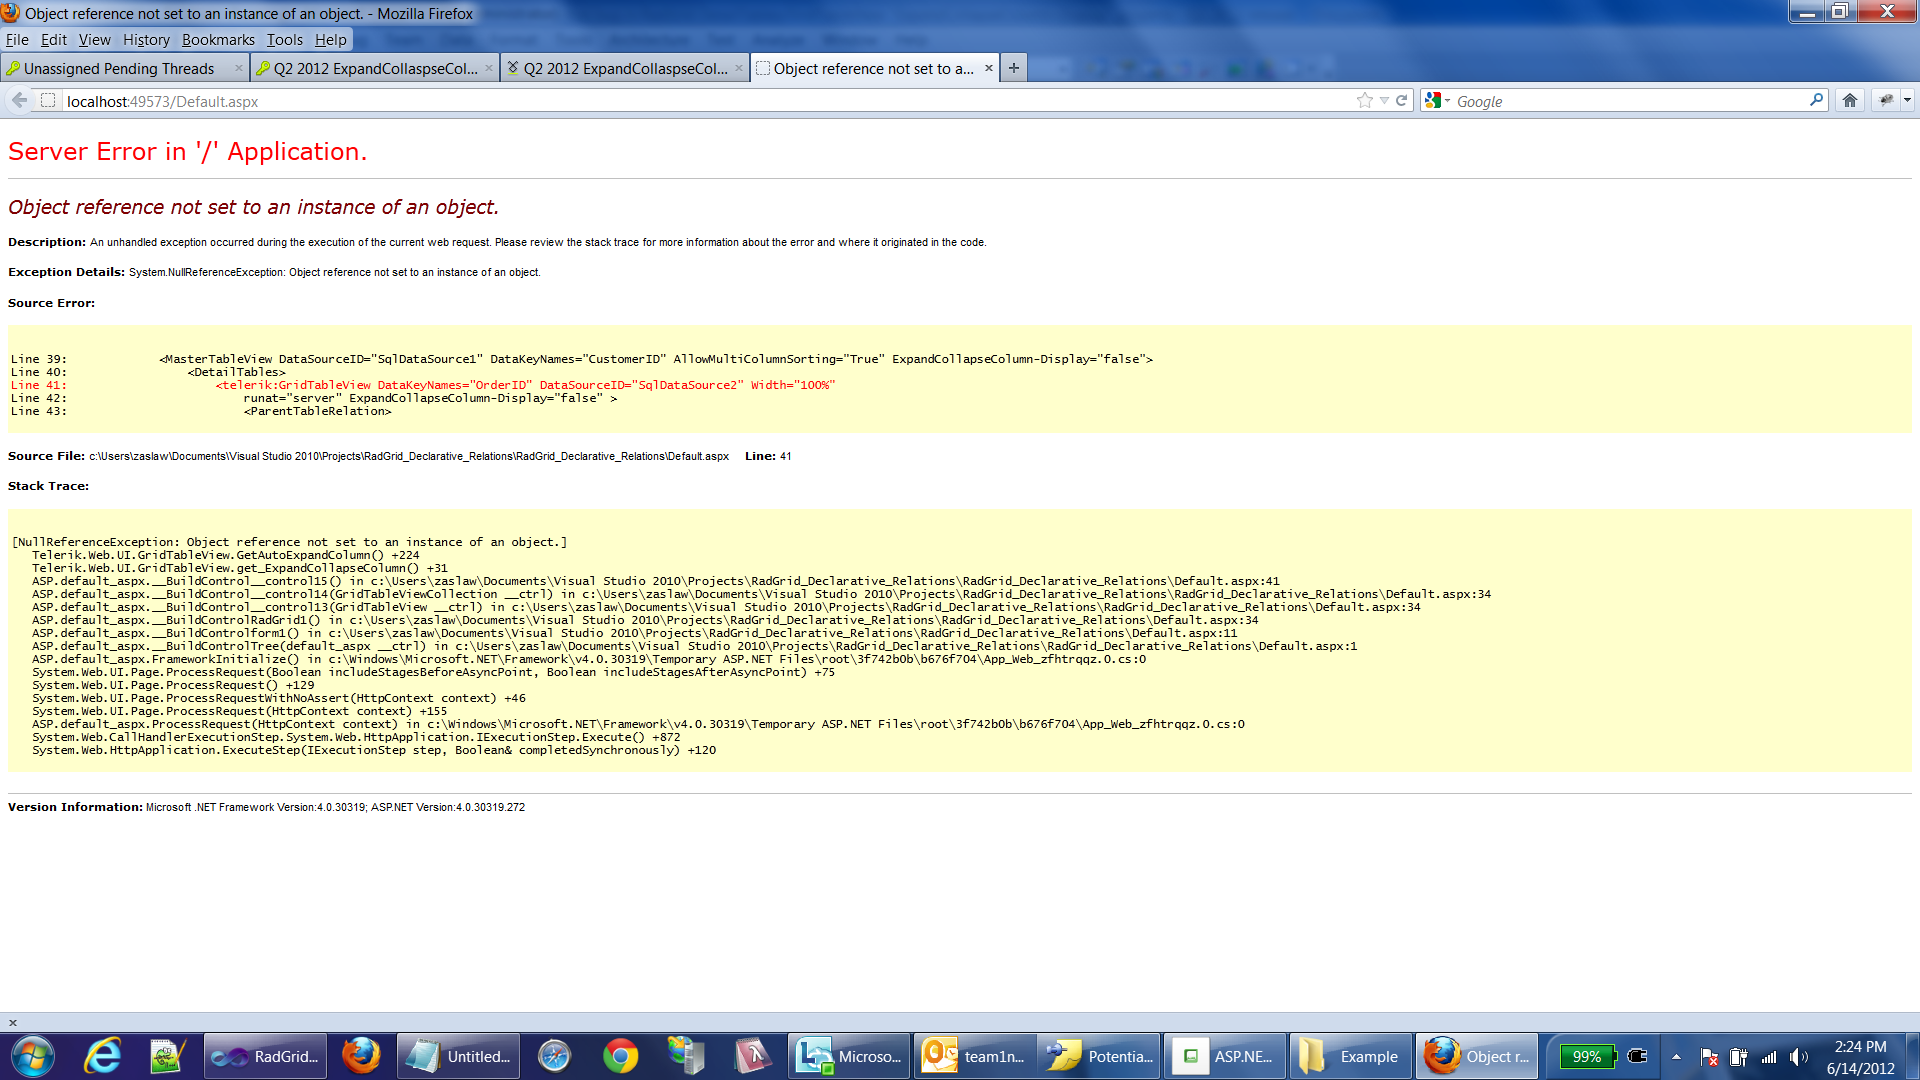The width and height of the screenshot is (1920, 1080).
Task: Click the volume speaker tray icon
Action: [1798, 1057]
